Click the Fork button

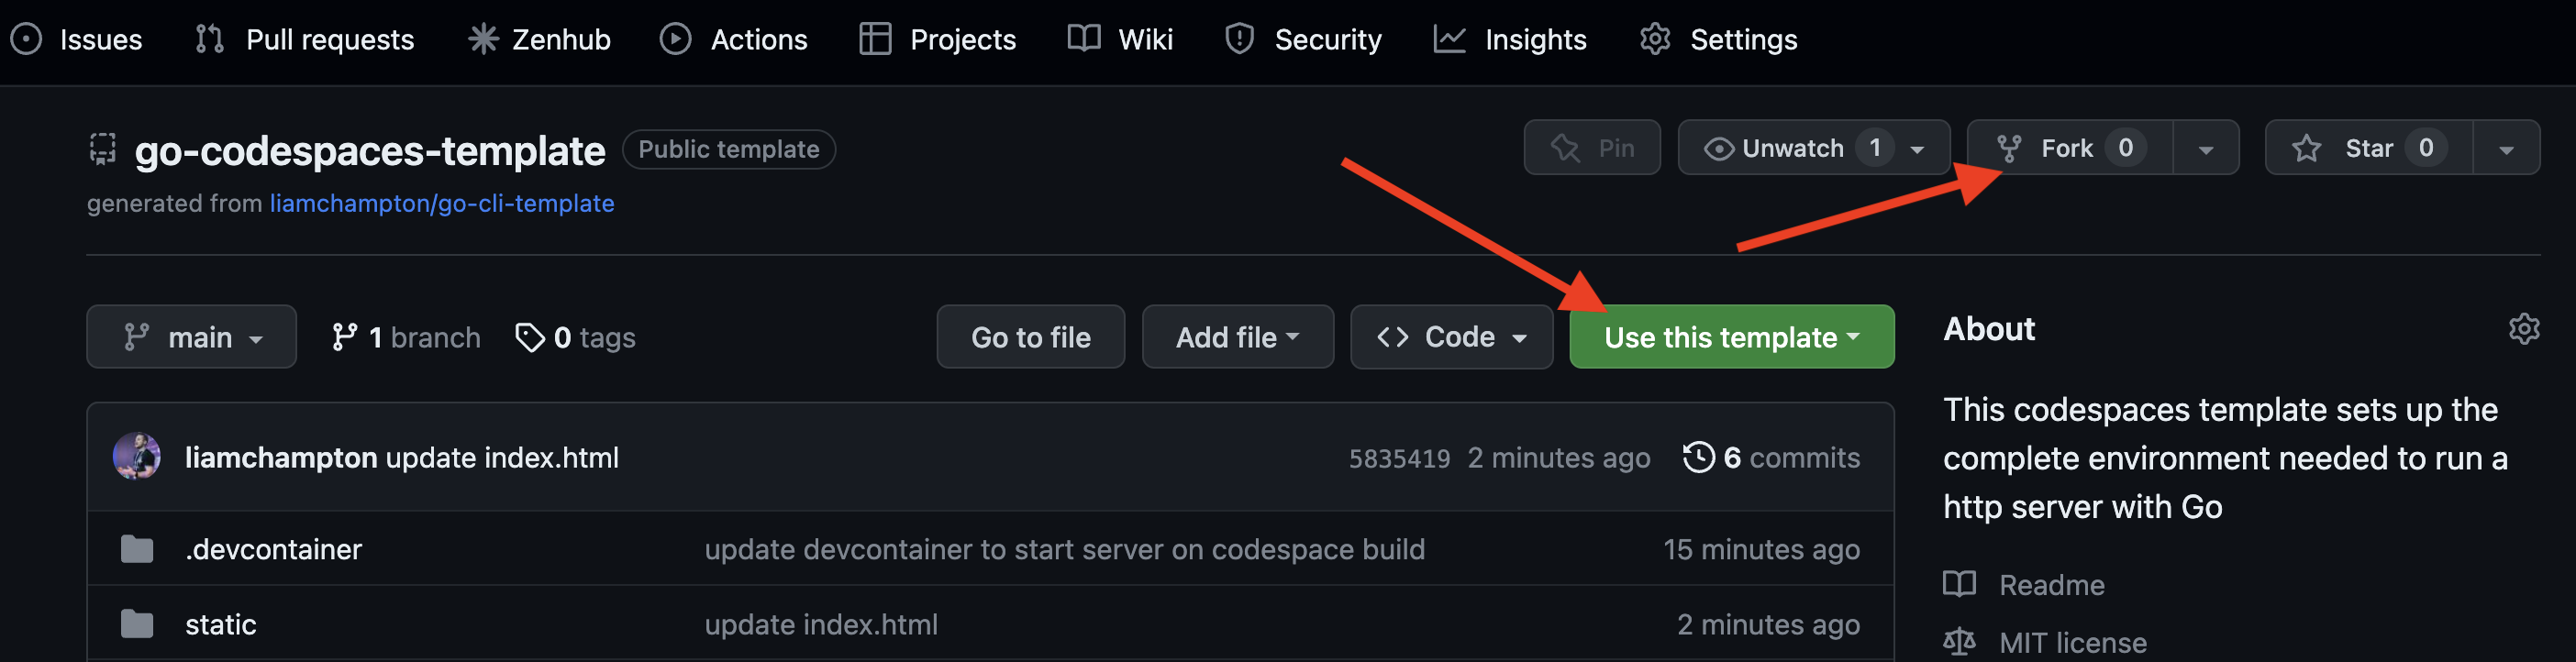2070,148
